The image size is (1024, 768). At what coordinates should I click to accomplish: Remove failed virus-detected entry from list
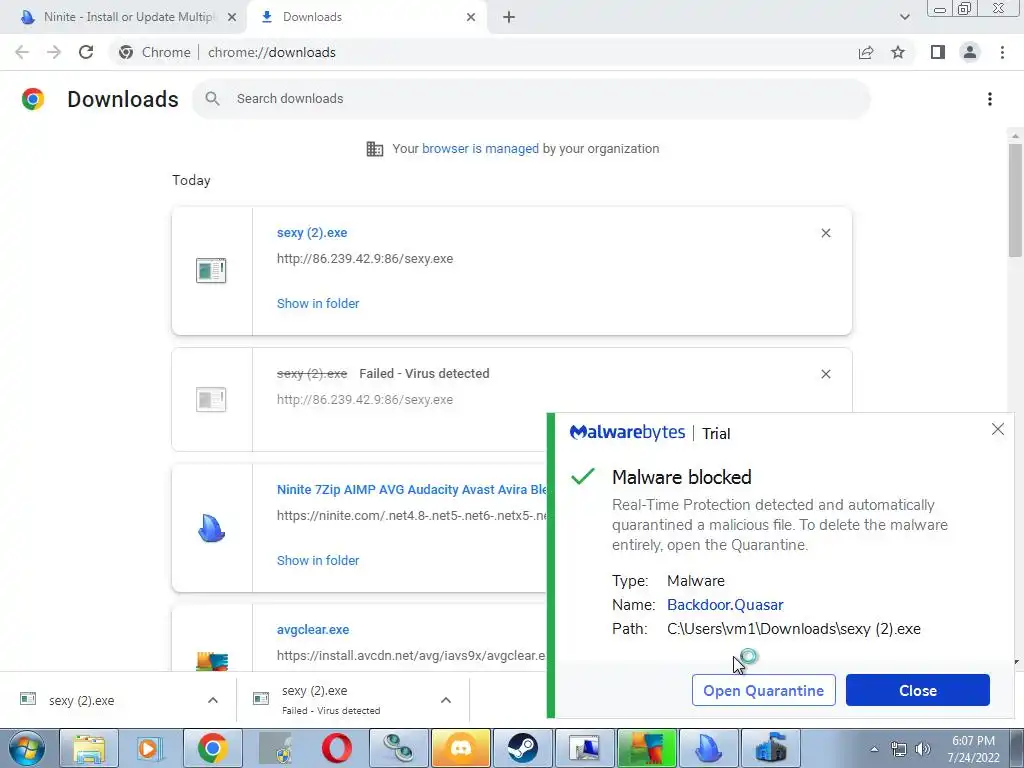pos(826,374)
